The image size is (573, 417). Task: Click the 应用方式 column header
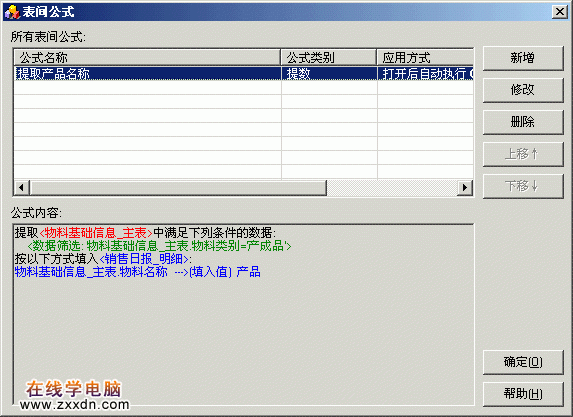tap(425, 58)
